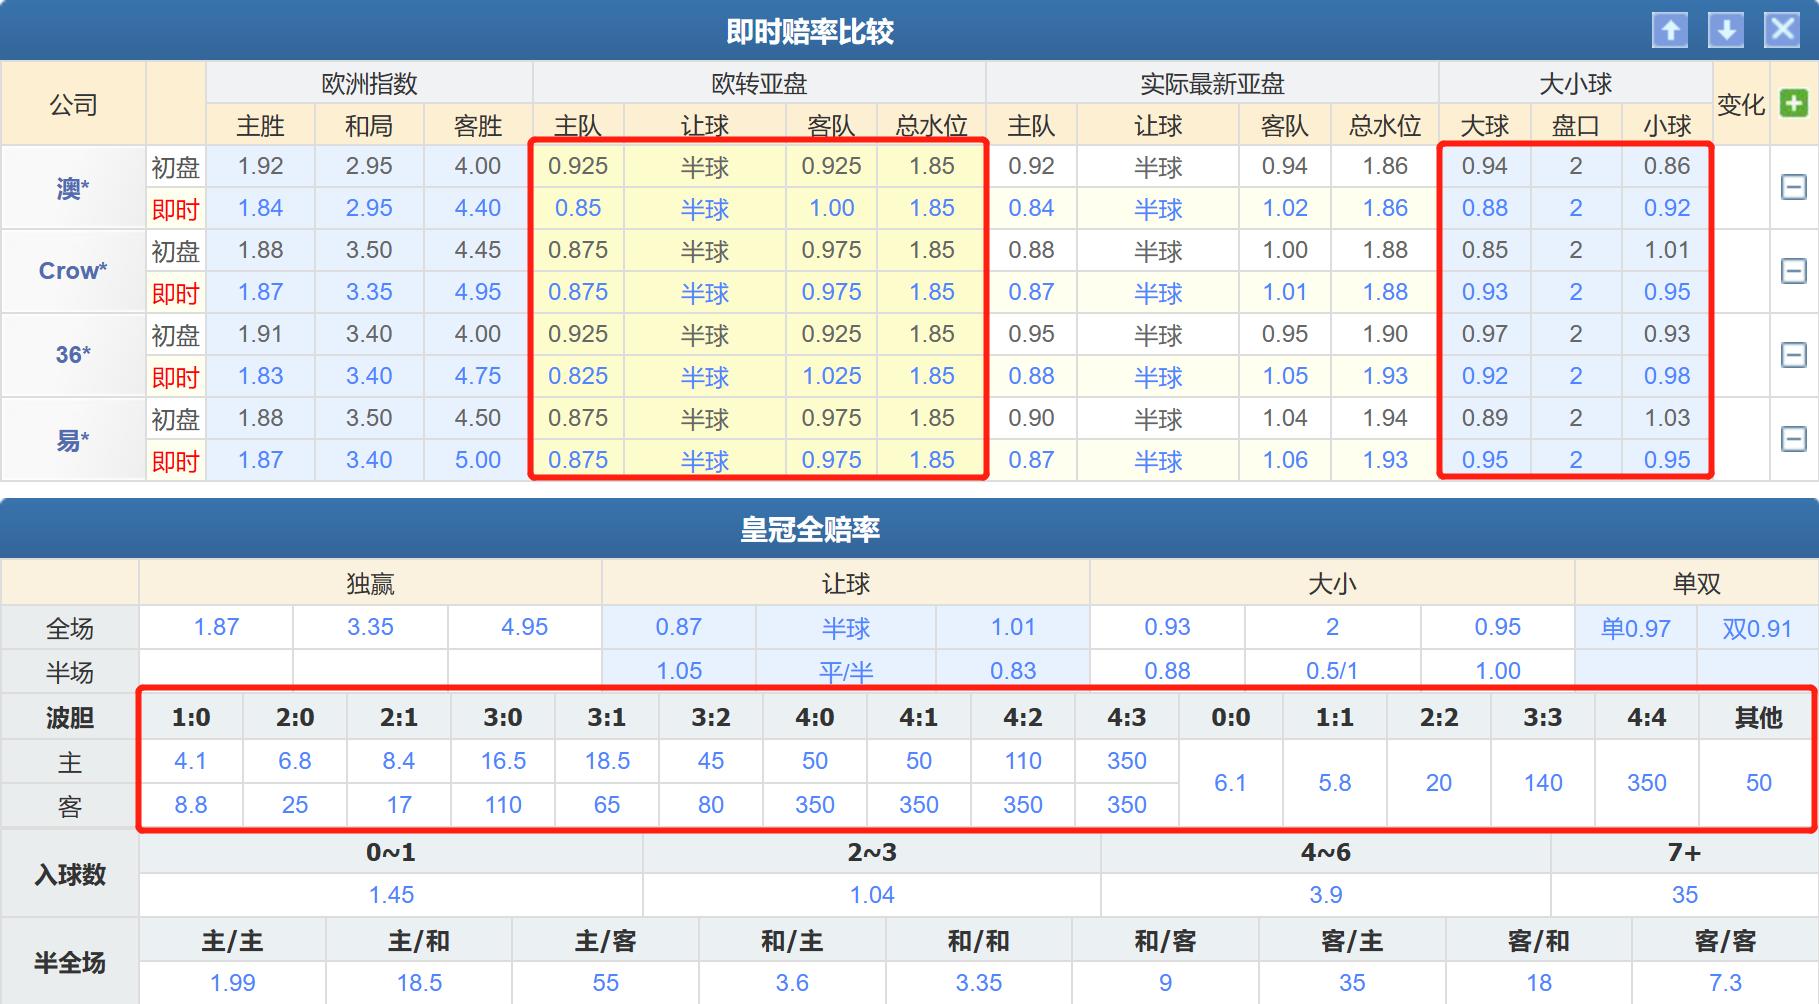Viewport: 1819px width, 1004px height.
Task: Select 3:1 away correct score 65
Action: click(x=607, y=805)
